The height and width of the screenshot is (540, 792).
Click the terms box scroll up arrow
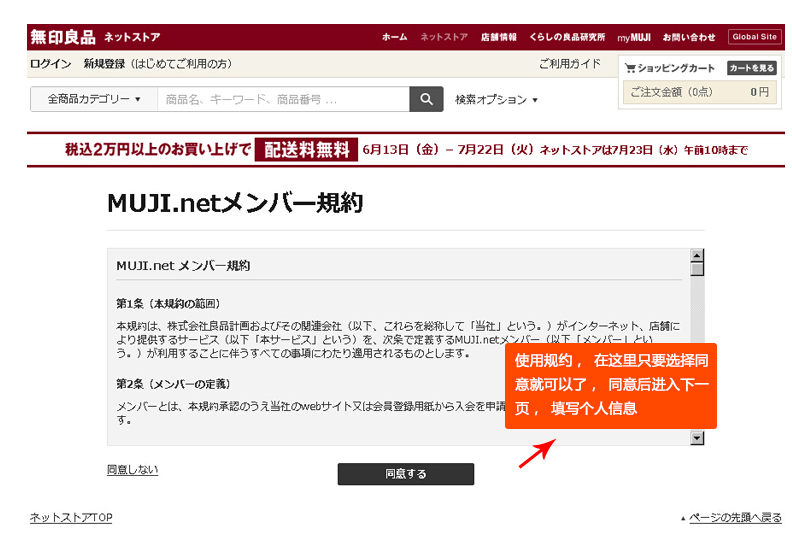[697, 255]
